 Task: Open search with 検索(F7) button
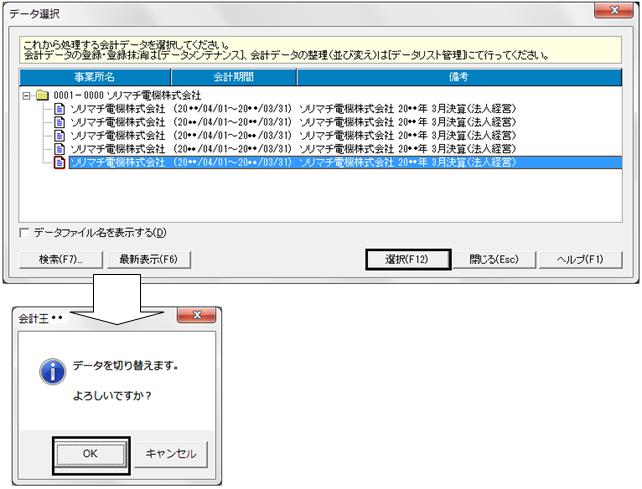click(61, 259)
